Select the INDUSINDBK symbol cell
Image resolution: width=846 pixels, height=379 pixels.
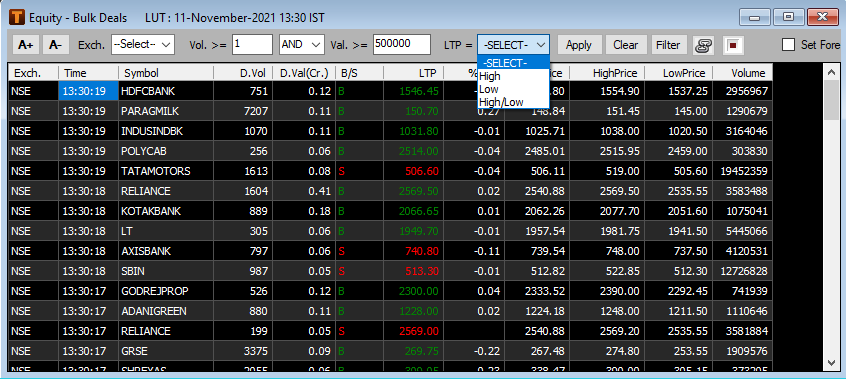[166, 131]
